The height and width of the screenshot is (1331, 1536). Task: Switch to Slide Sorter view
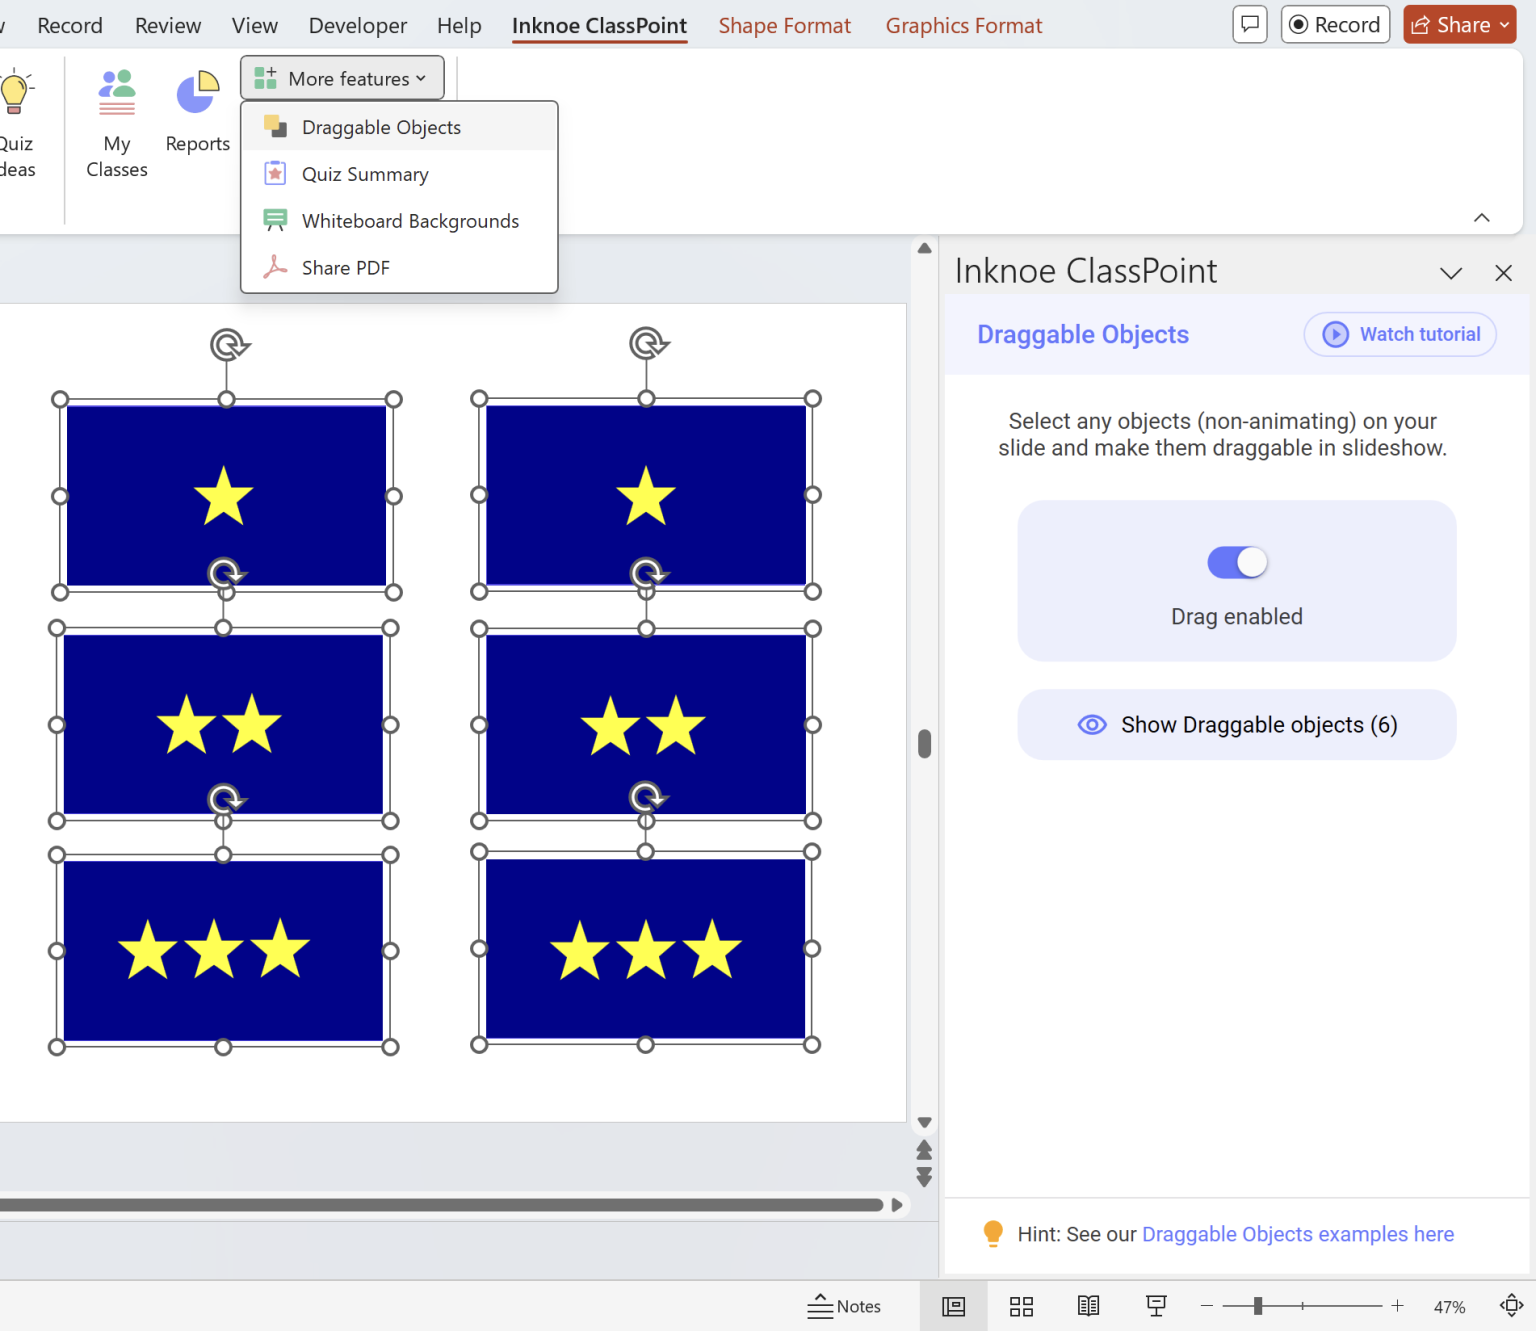tap(1021, 1306)
